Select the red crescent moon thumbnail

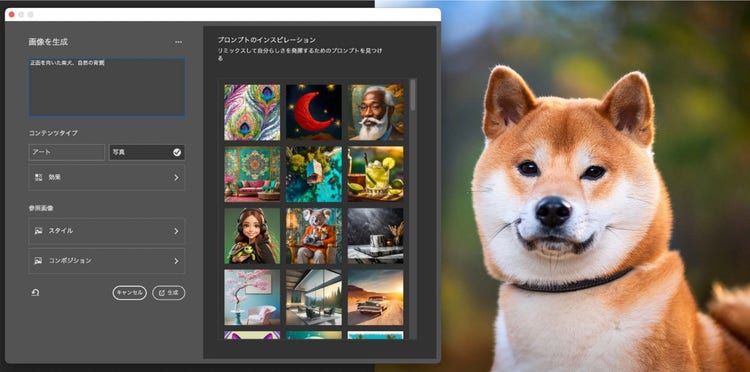314,112
